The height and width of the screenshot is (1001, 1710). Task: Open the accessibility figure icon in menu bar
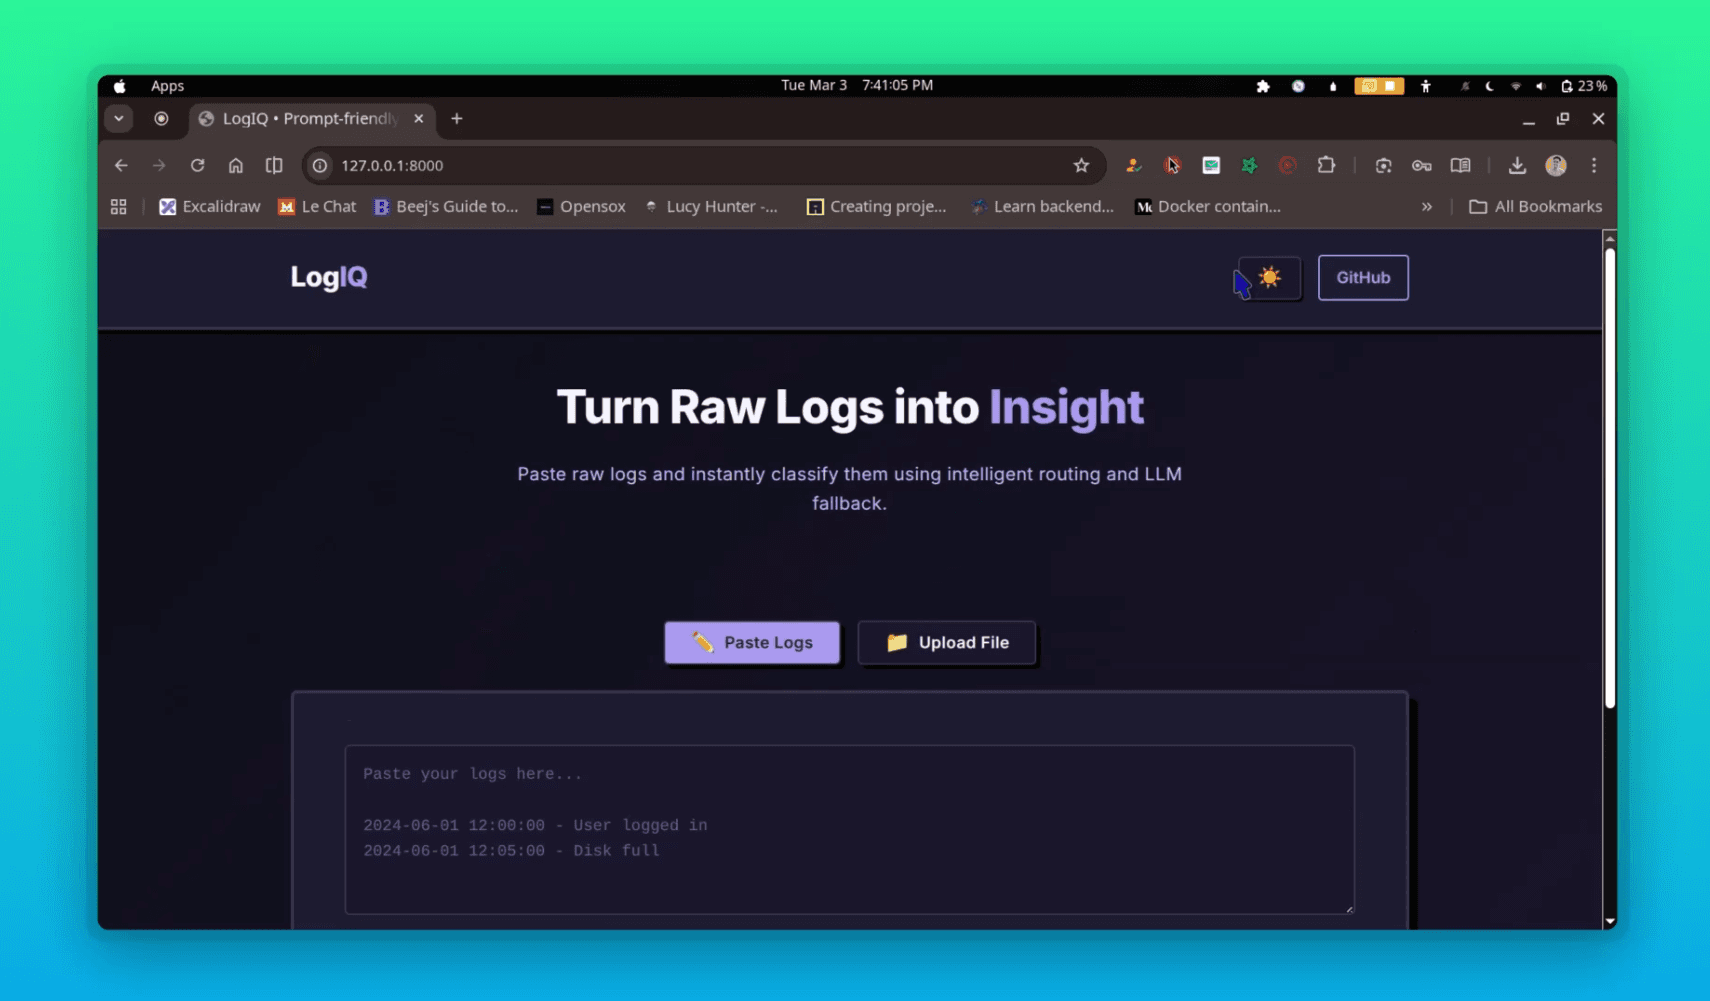[x=1426, y=86]
